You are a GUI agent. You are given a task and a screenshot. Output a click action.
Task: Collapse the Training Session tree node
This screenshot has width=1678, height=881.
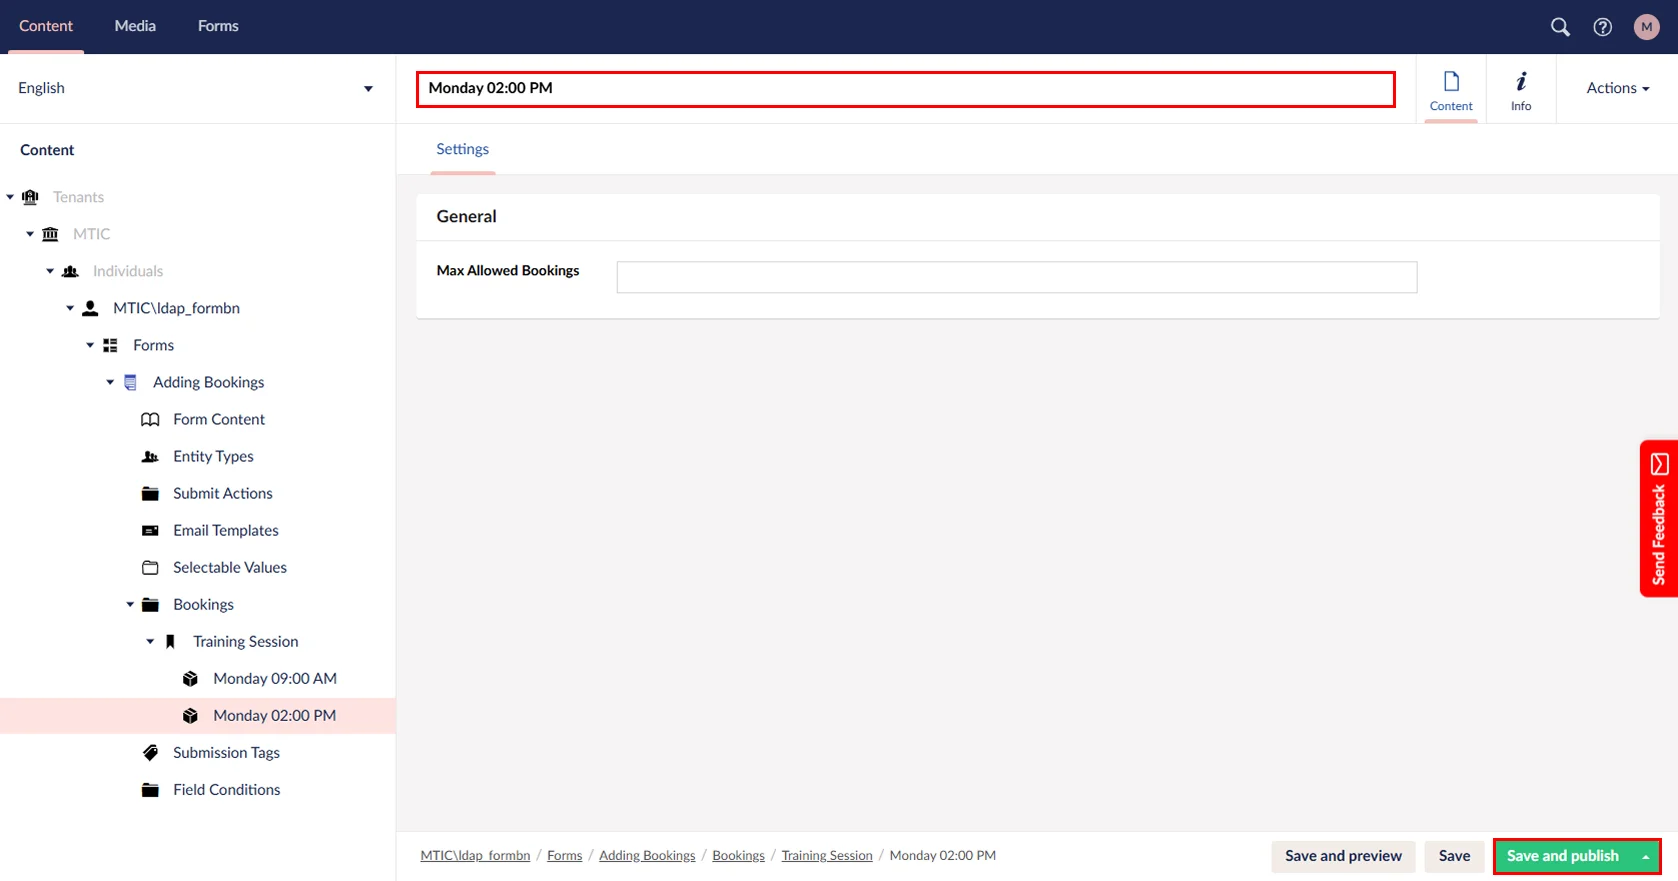(150, 641)
